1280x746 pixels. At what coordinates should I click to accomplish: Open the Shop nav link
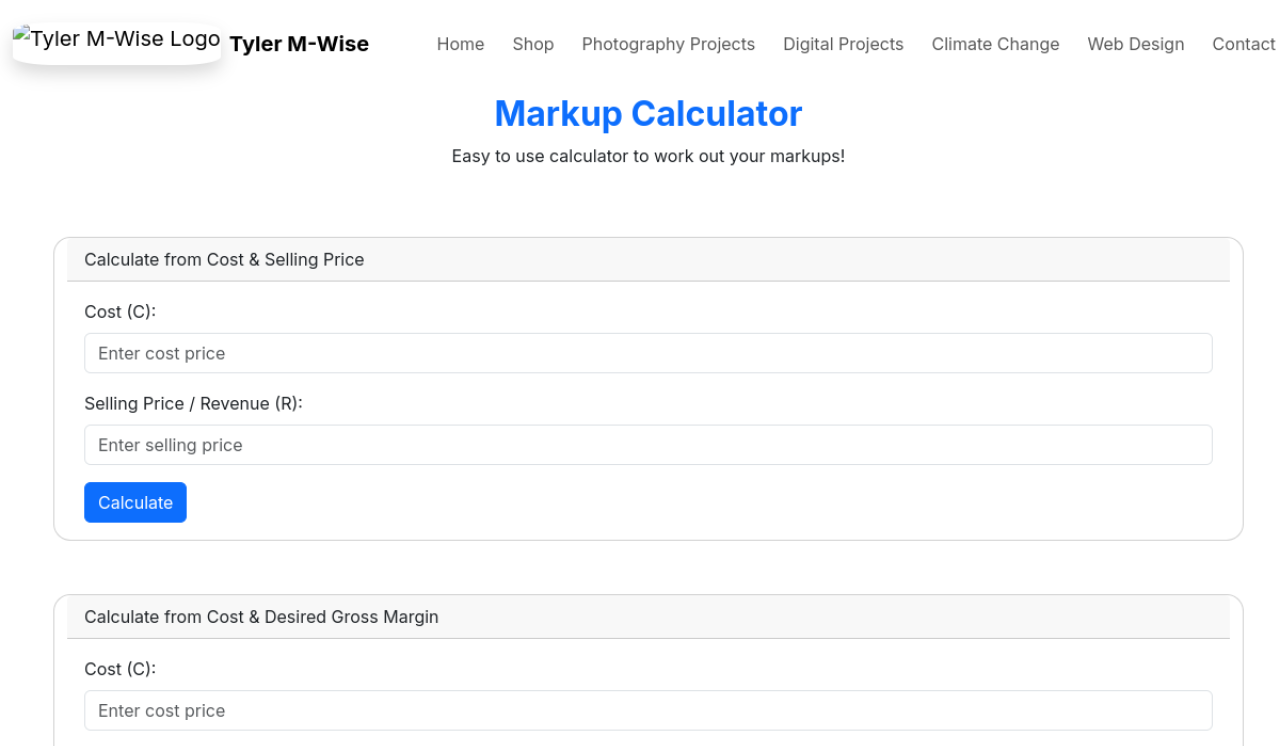coord(533,44)
